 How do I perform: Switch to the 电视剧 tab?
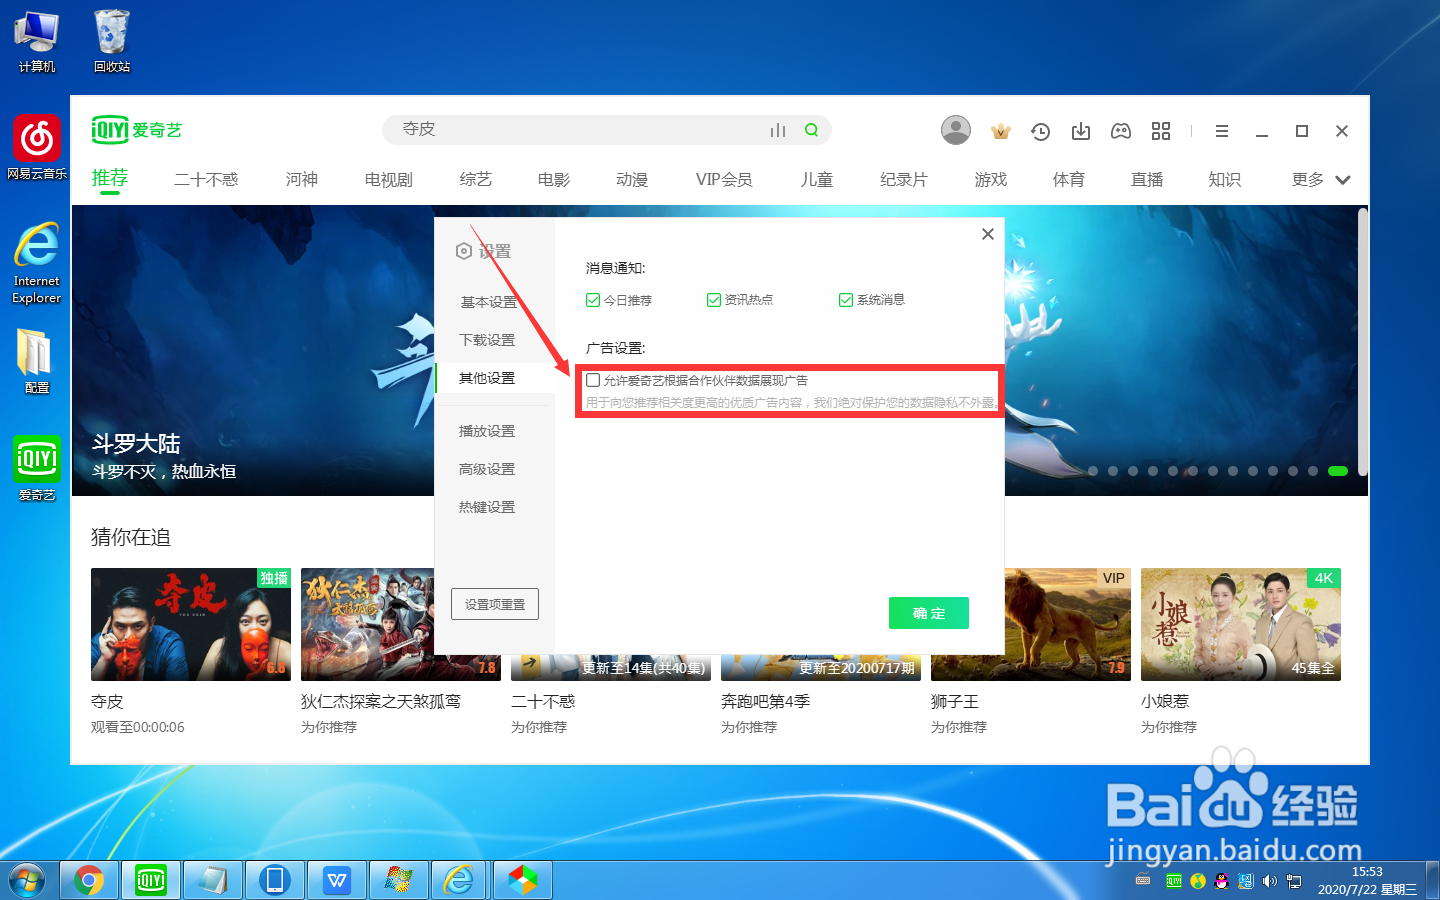tap(388, 179)
